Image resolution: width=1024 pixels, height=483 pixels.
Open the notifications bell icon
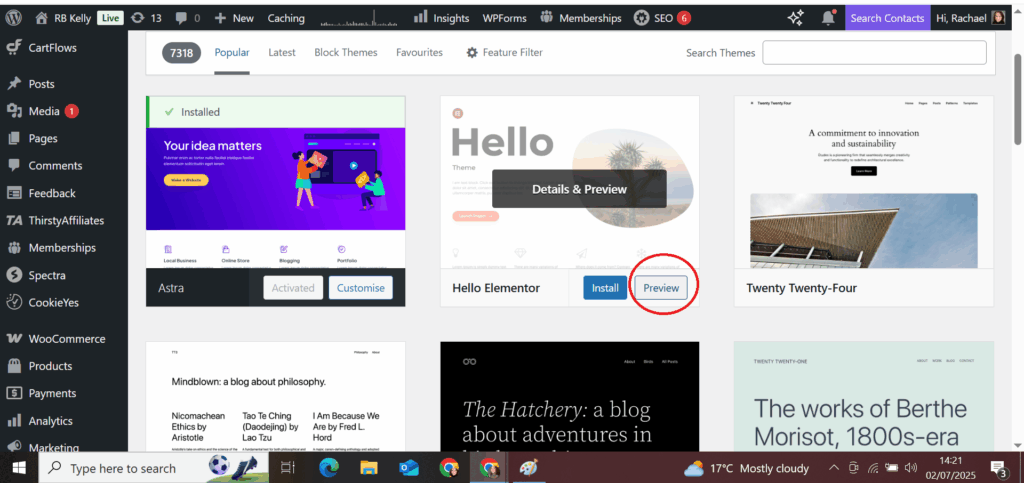(x=828, y=18)
